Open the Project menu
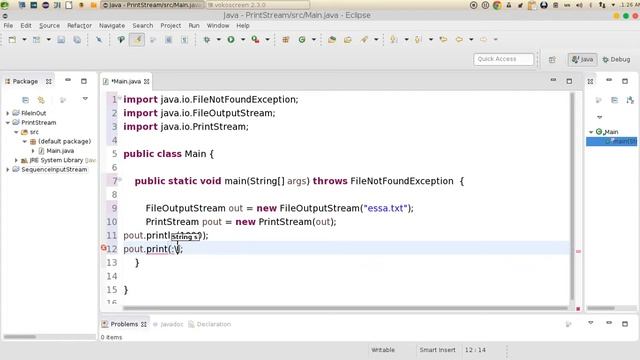This screenshot has height=360, width=640. 171,25
